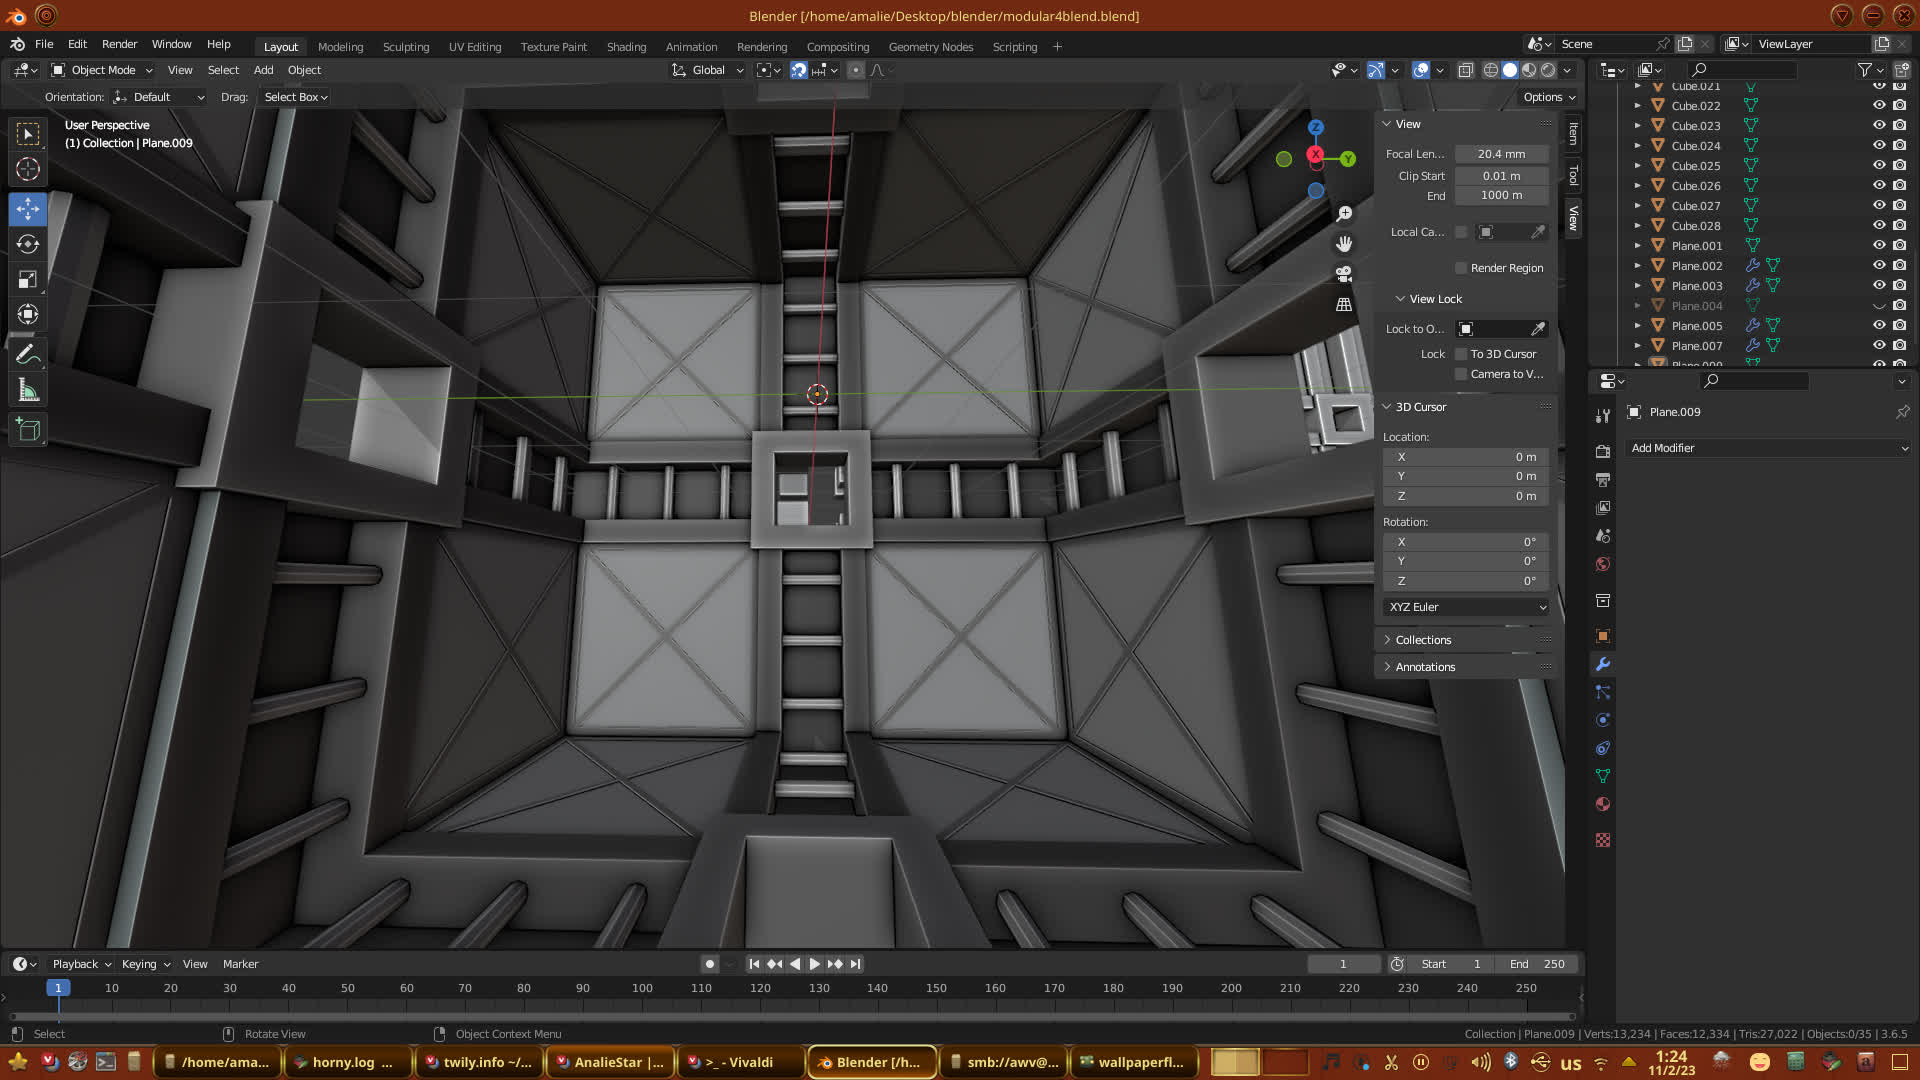
Task: Switch to the Sculpting workspace tab
Action: (x=405, y=47)
